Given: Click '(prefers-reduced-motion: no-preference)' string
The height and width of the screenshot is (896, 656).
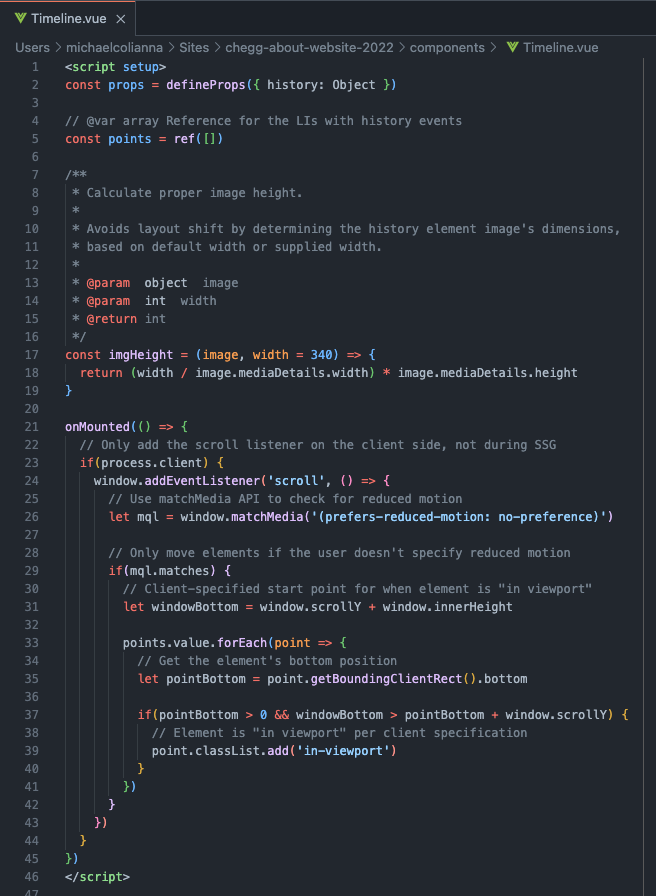Looking at the screenshot, I should click(x=458, y=517).
